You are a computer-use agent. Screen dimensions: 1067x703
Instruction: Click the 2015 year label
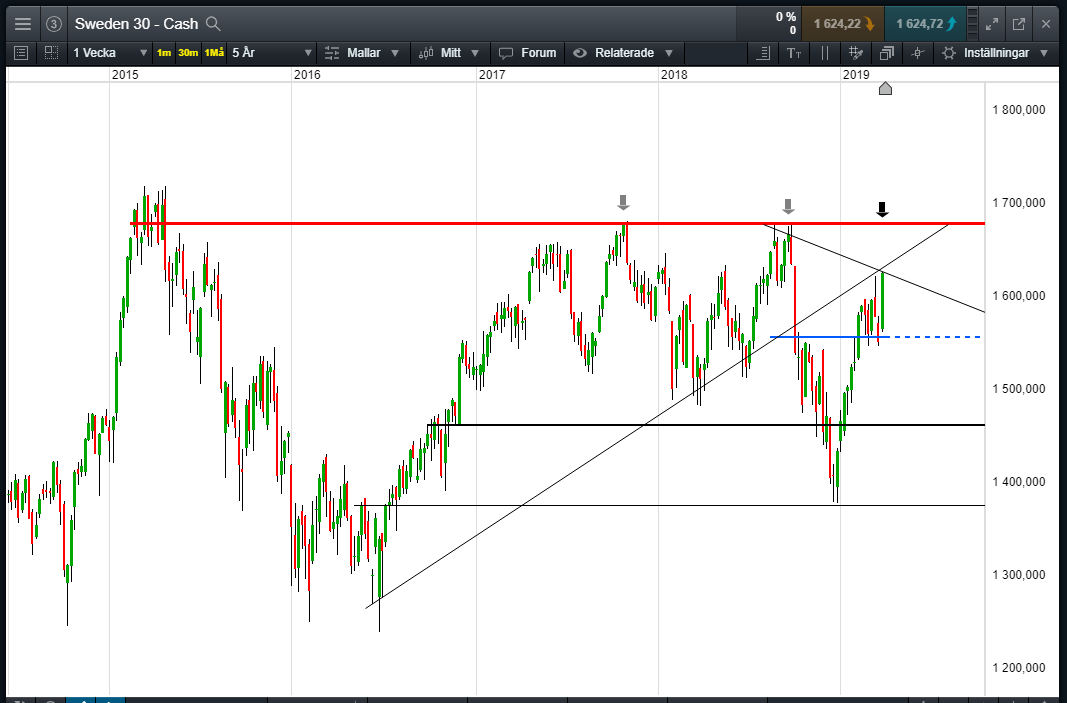[125, 75]
